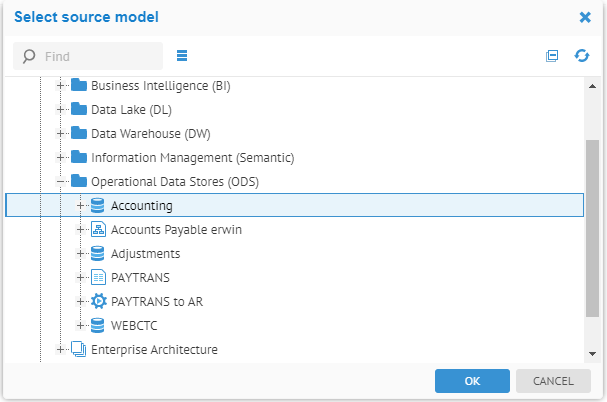
Task: Open the search options list icon
Action: [182, 56]
